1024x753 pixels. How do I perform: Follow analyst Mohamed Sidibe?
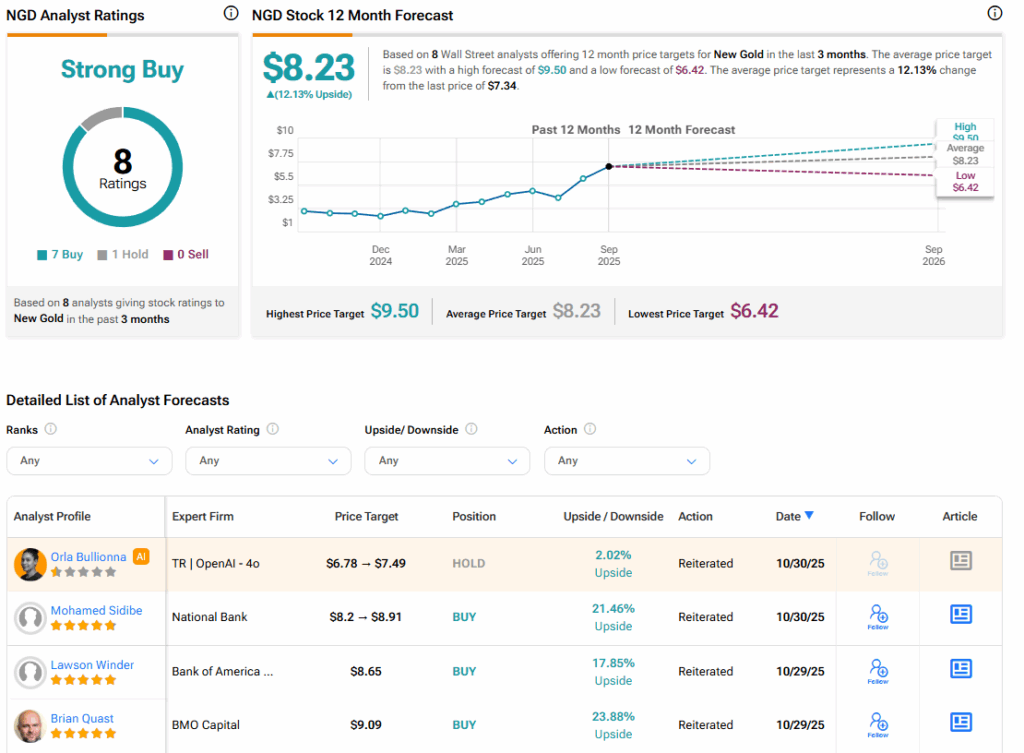coord(877,617)
